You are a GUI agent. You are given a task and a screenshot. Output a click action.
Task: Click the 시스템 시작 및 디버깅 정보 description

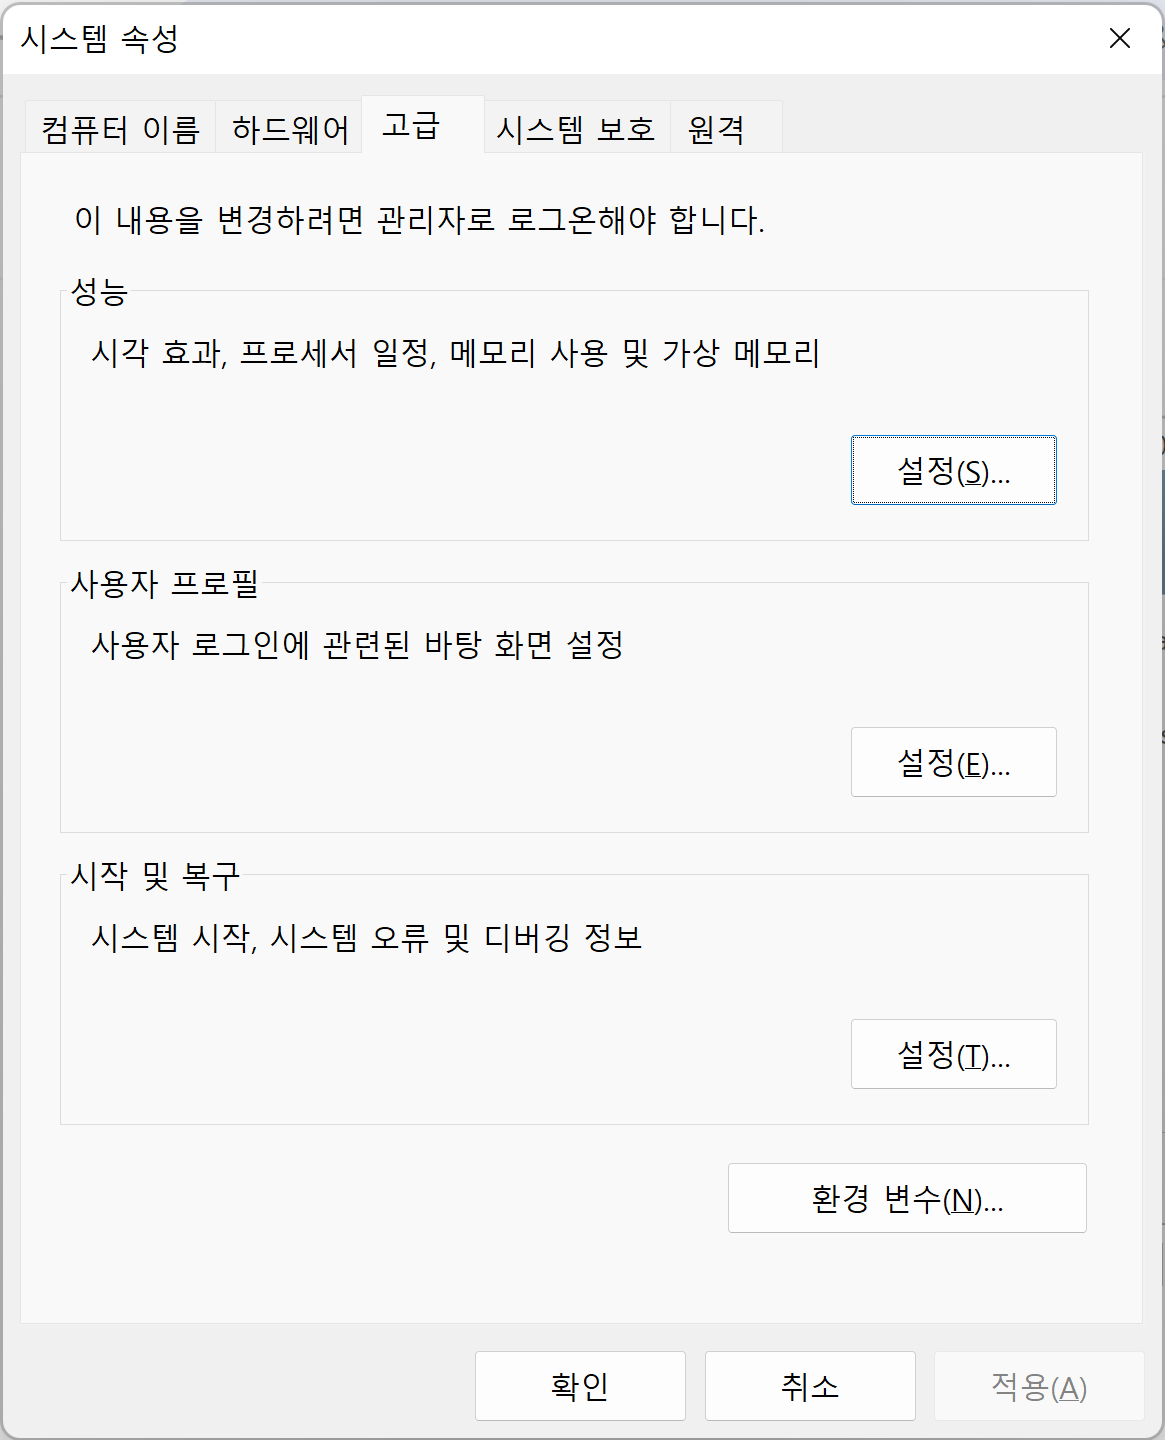click(x=367, y=937)
